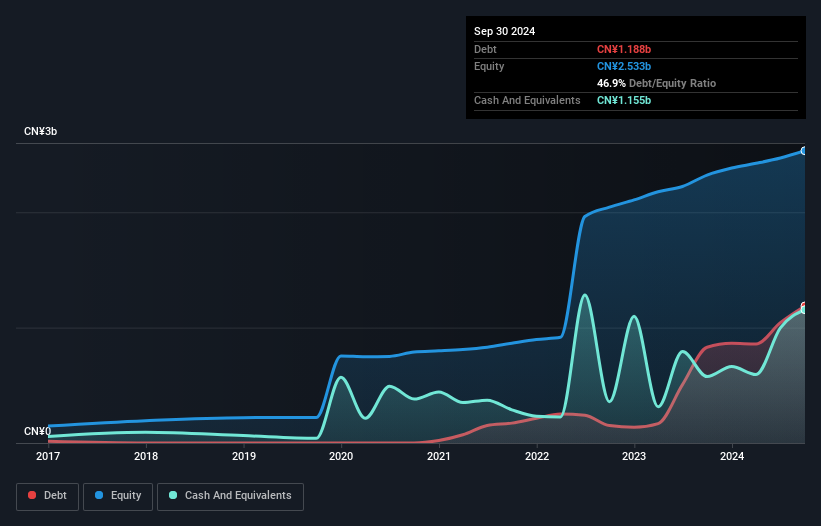
Task: Click the 2022 x-axis label
Action: [x=537, y=456]
